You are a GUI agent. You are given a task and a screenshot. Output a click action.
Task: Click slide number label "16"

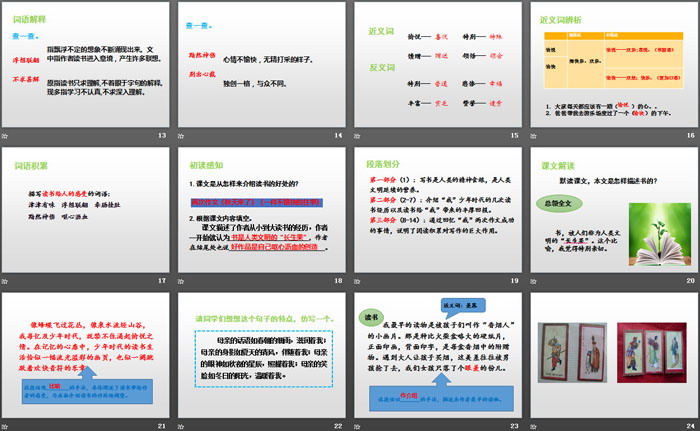(x=691, y=135)
